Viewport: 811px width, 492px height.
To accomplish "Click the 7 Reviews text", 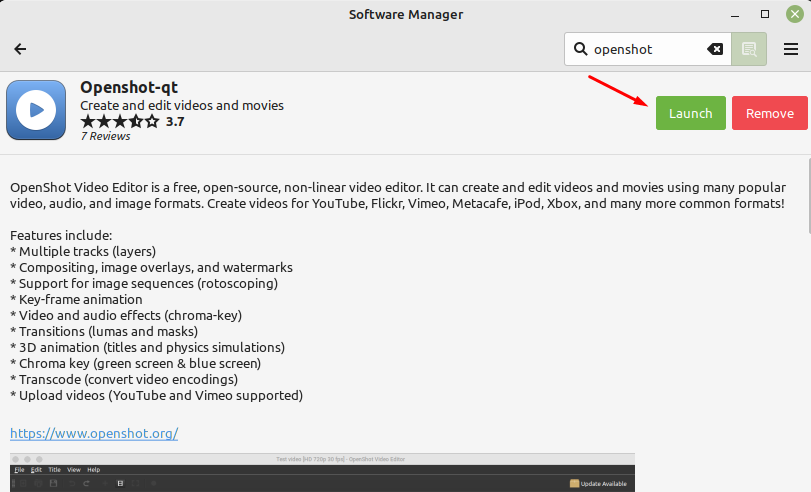I will tap(106, 136).
